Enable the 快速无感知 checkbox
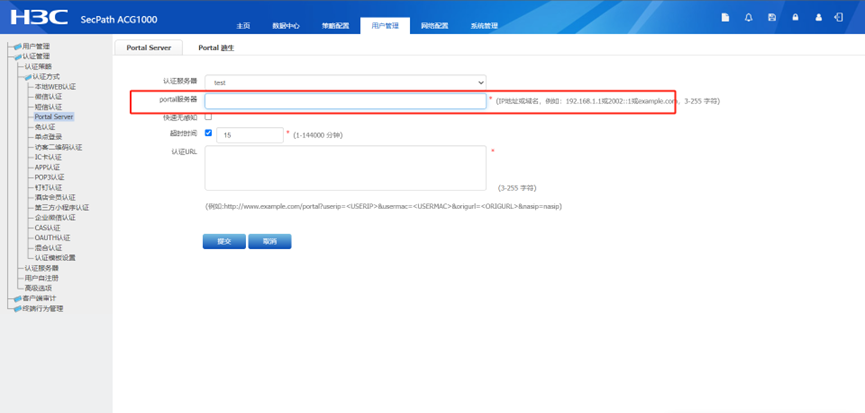Screen dimensions: 865x413 [209, 117]
